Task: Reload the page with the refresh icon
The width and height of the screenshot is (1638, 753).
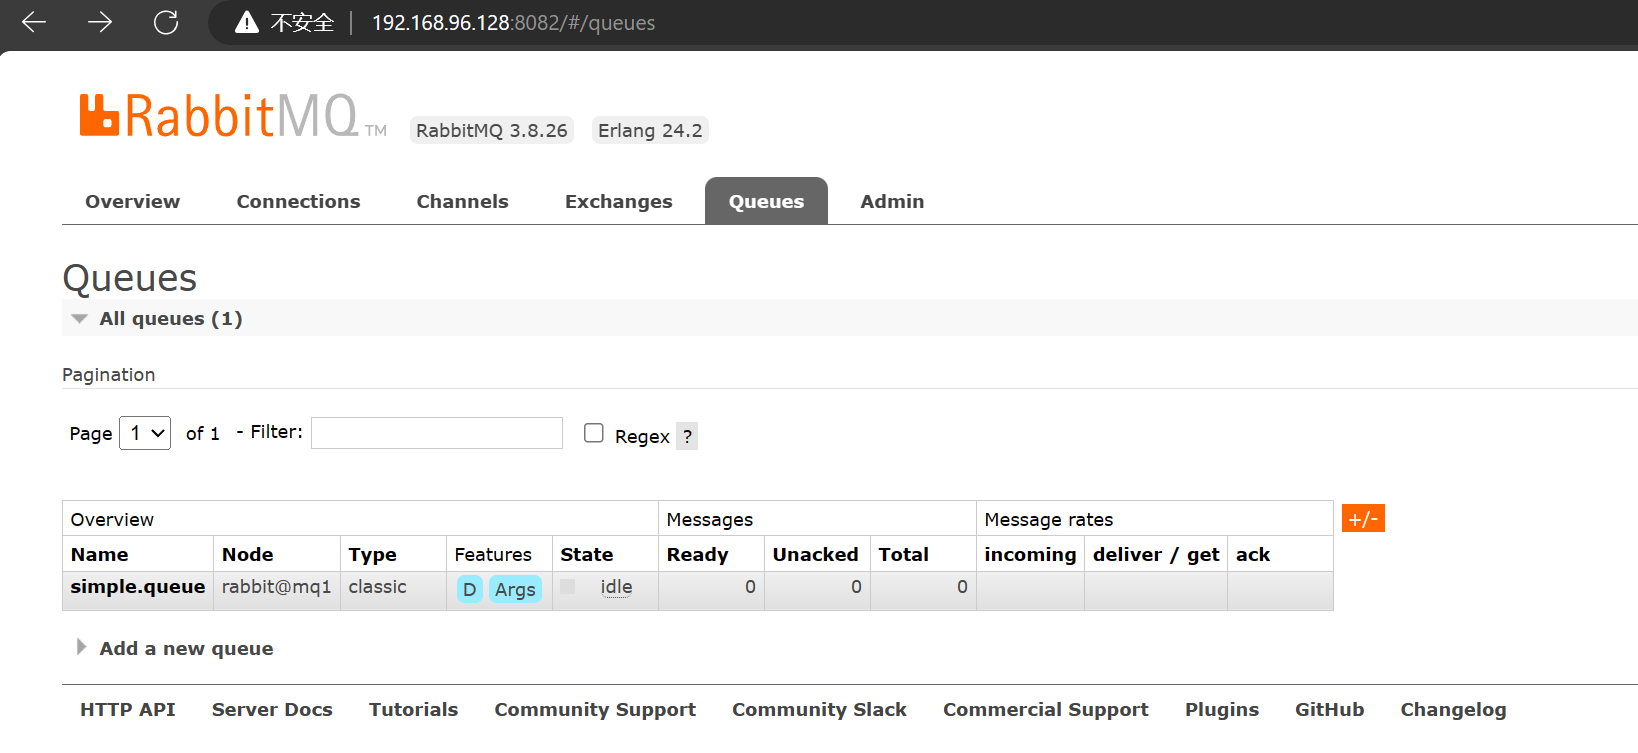Action: (x=166, y=22)
